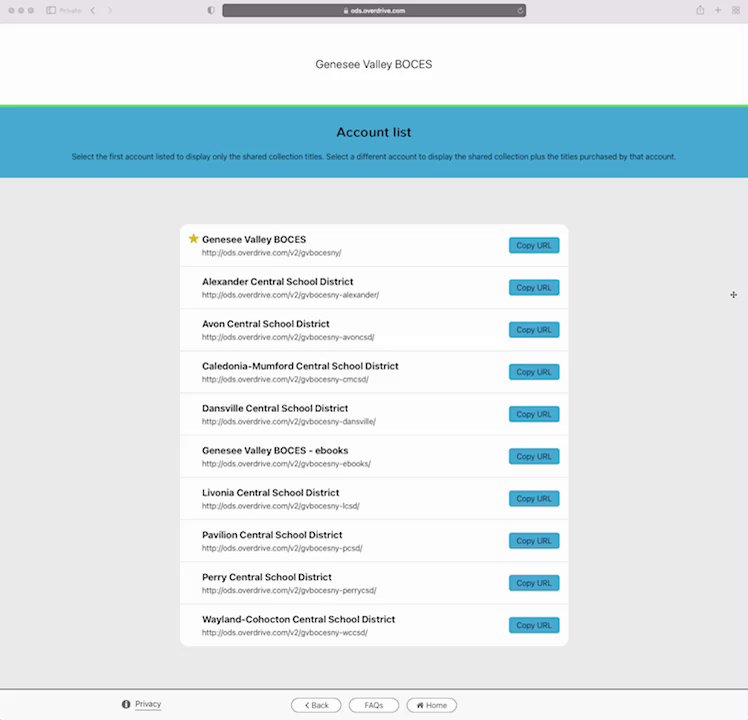Image resolution: width=748 pixels, height=720 pixels.
Task: Copy URL for Avon Central School District
Action: pos(534,330)
